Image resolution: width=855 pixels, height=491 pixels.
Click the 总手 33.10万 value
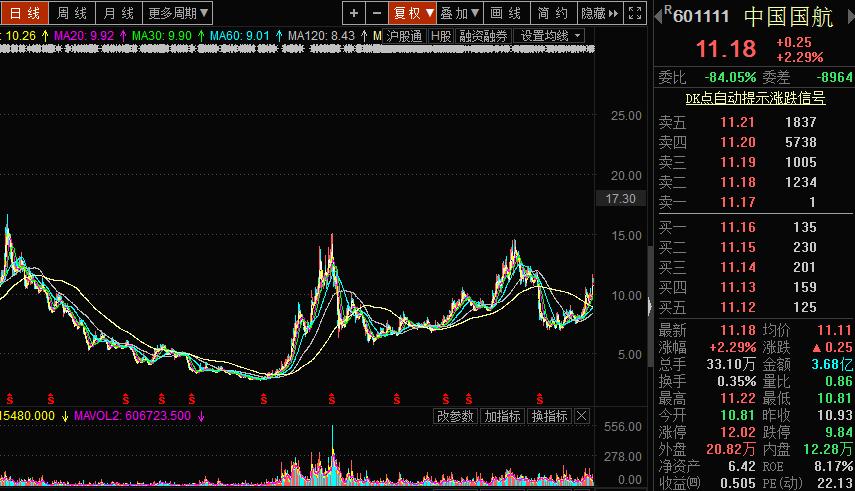pos(731,364)
